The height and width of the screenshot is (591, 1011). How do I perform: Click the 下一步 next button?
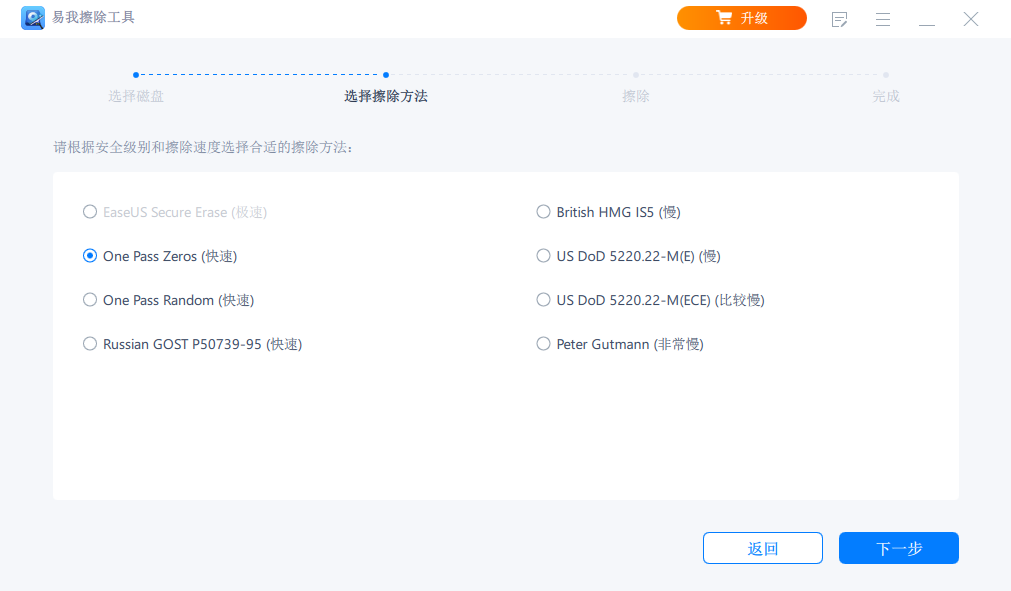pos(899,548)
